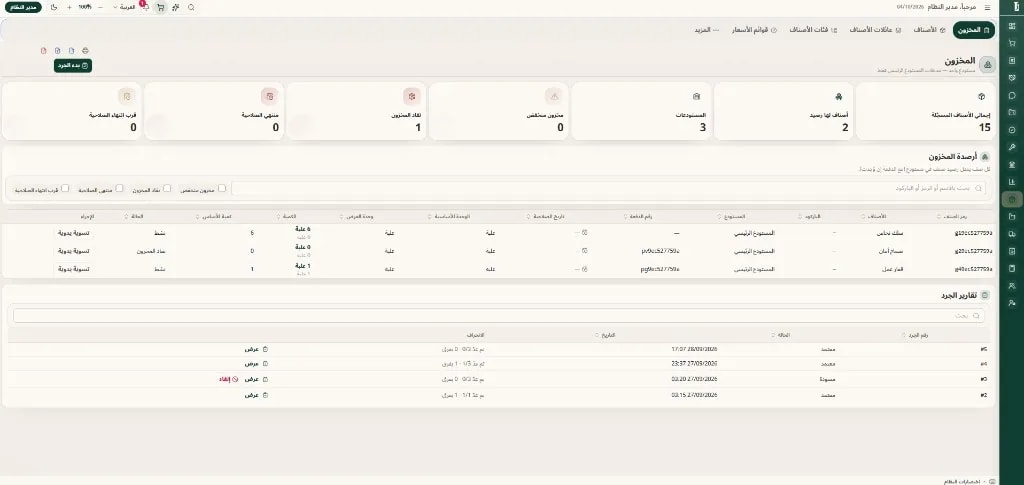The width and height of the screenshot is (1024, 485).
Task: Switch to the فئات الأصناف tab
Action: [x=813, y=30]
